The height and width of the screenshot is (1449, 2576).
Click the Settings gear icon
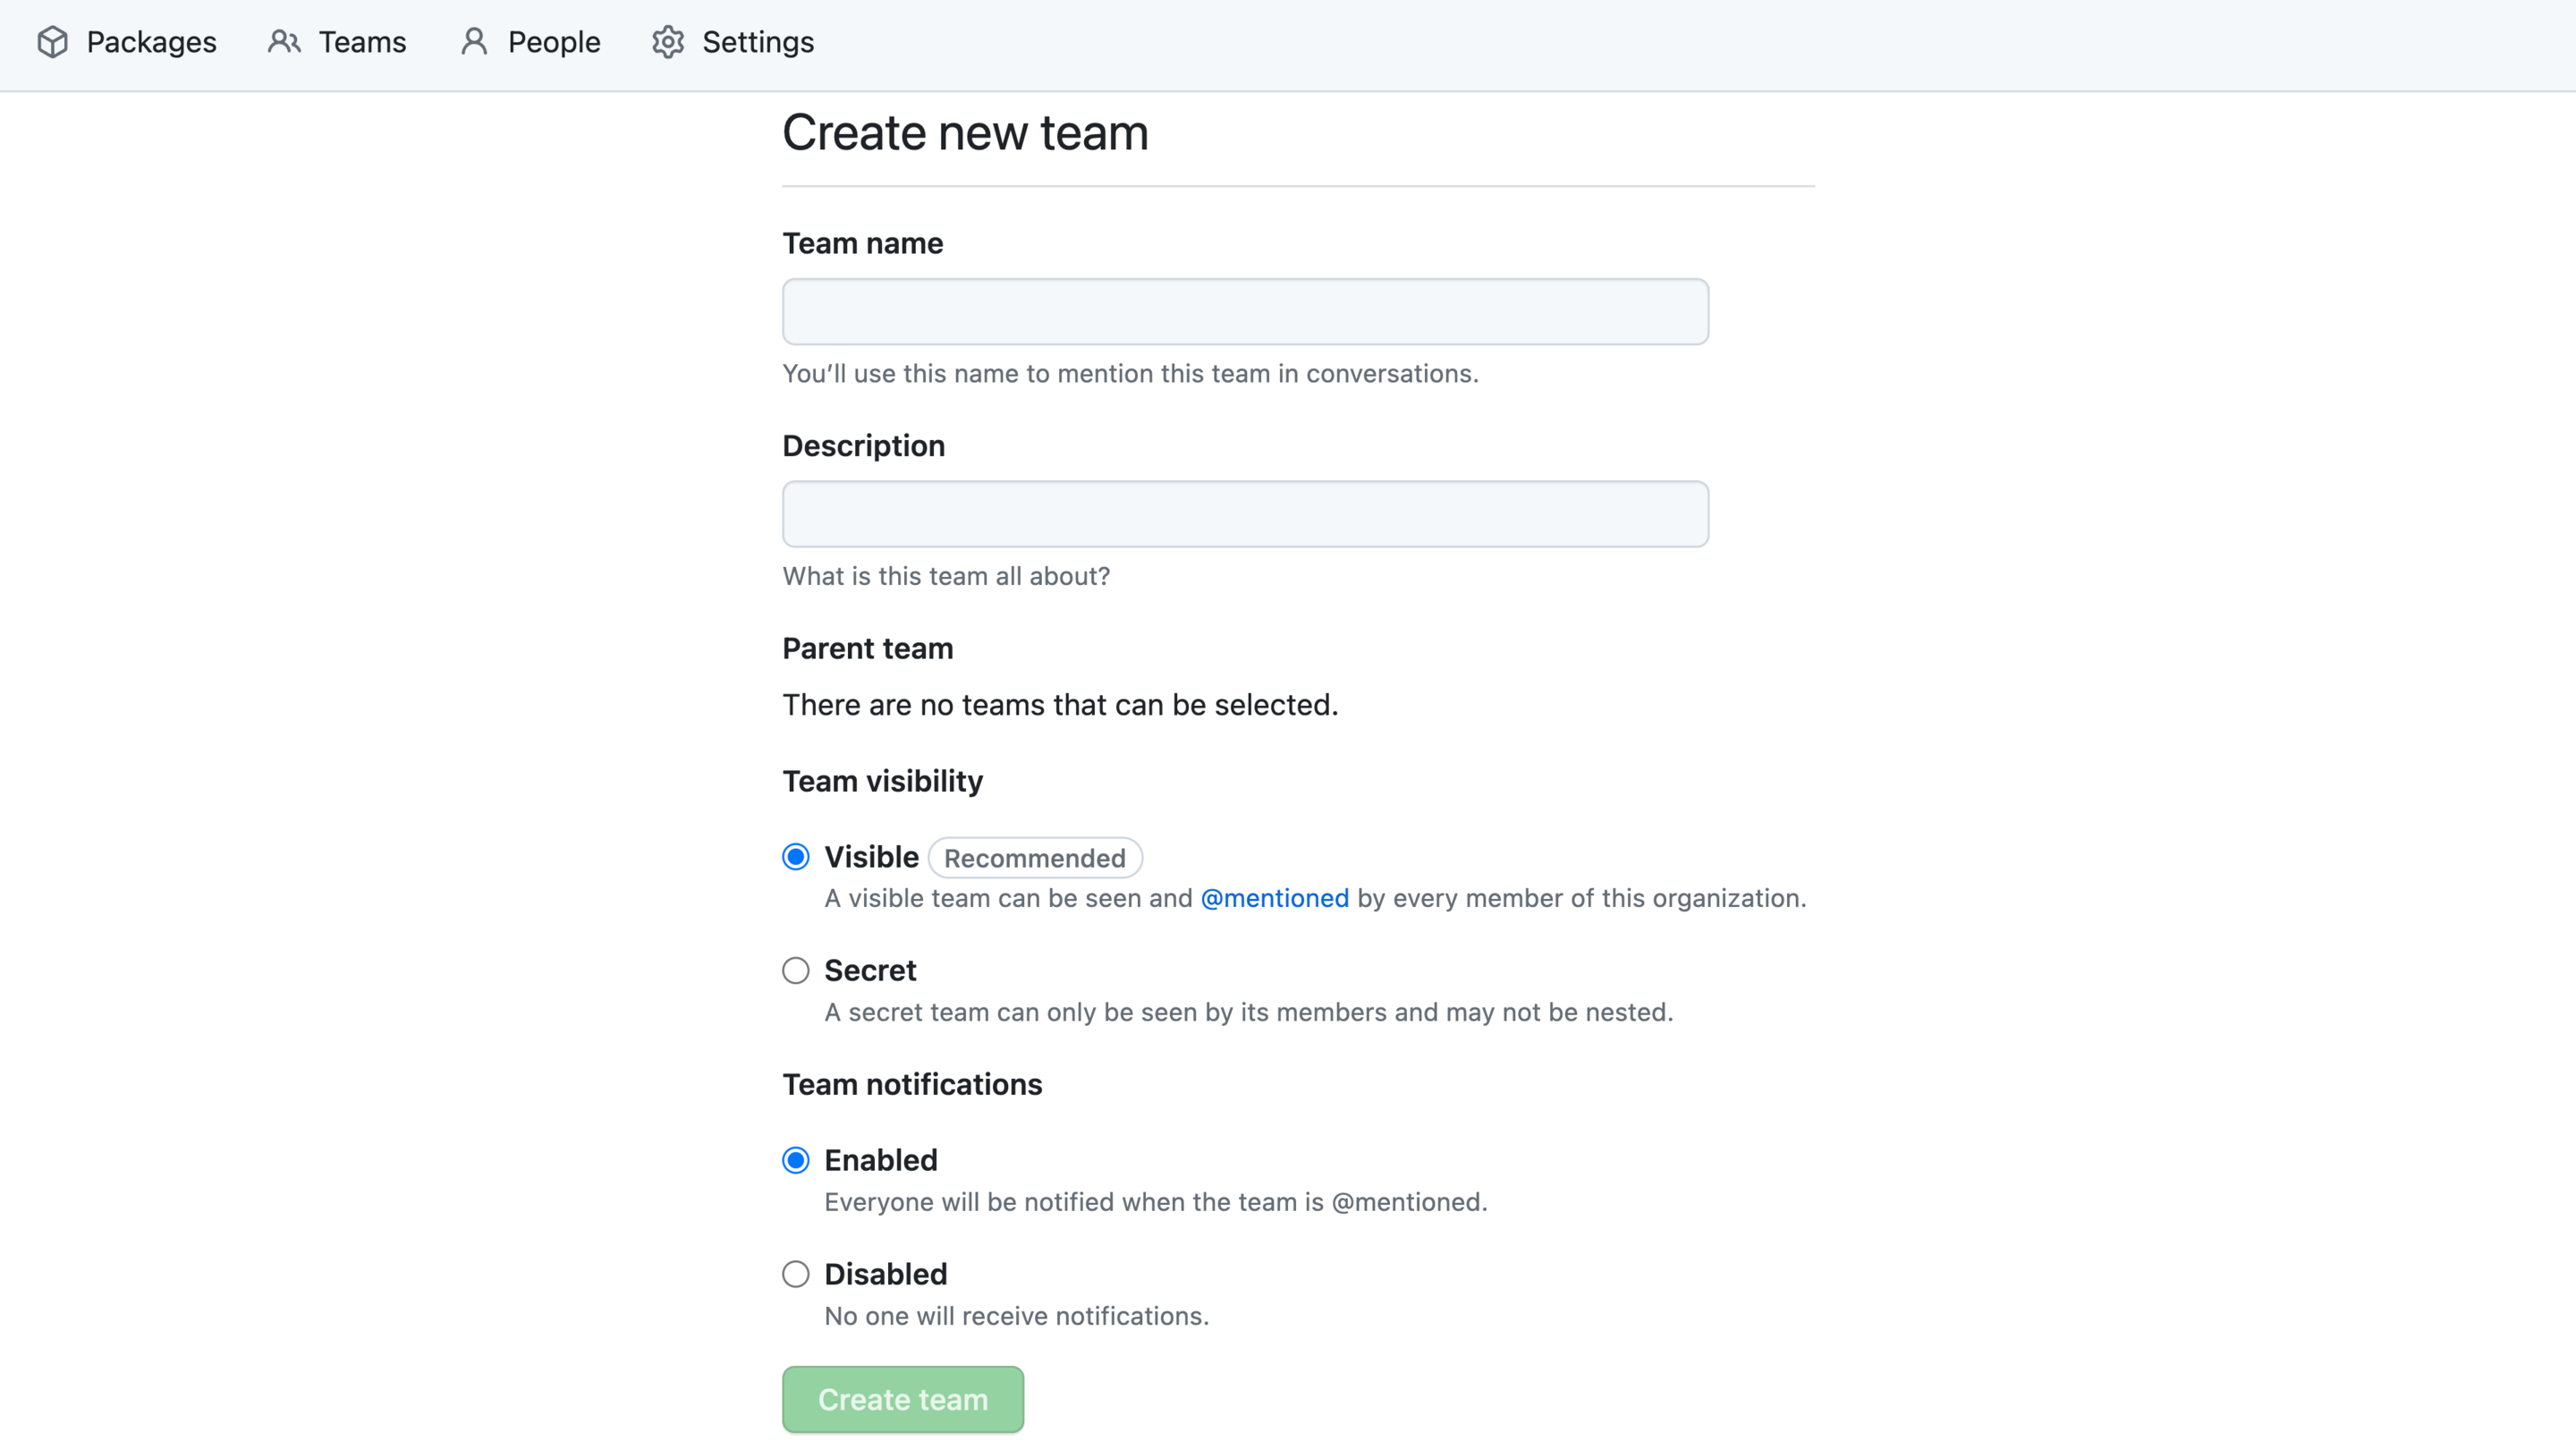coord(667,42)
